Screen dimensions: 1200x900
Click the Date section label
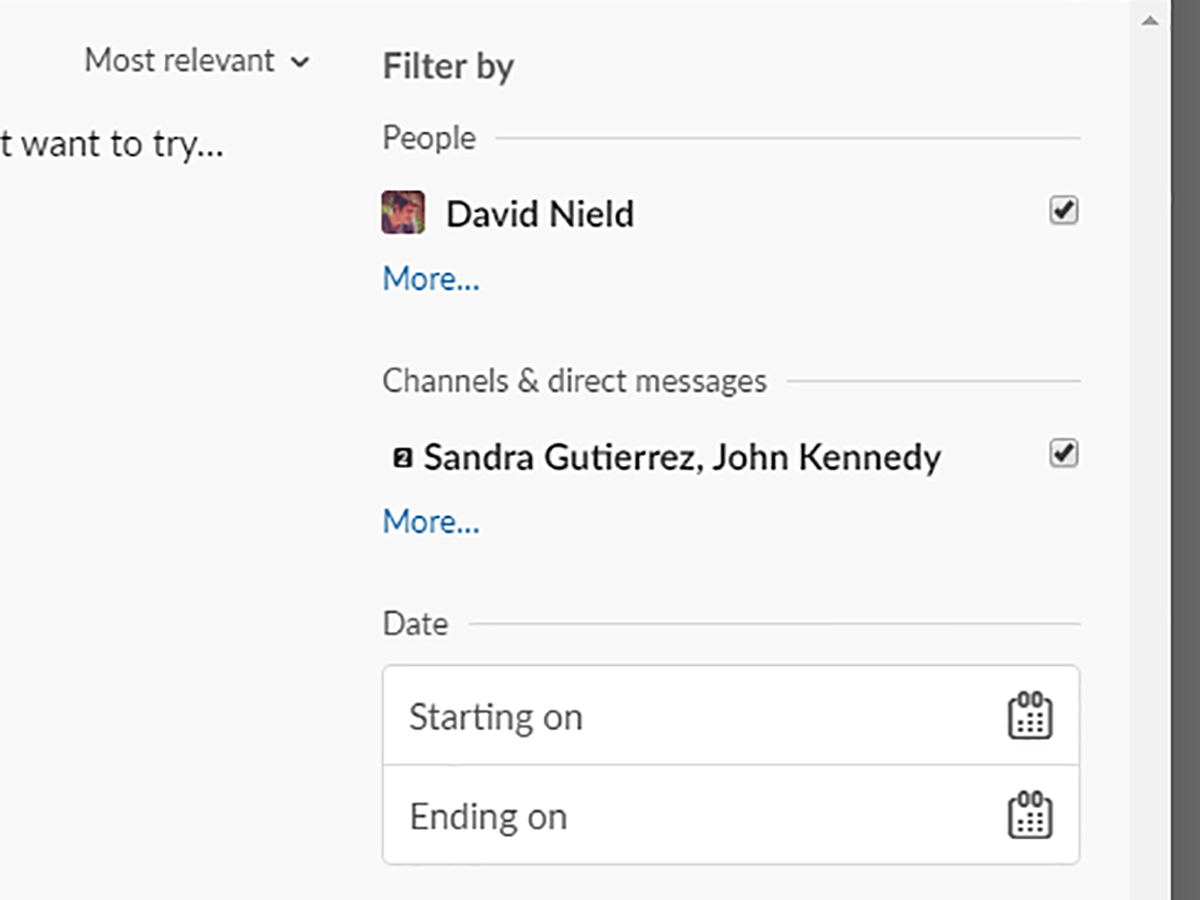point(415,624)
